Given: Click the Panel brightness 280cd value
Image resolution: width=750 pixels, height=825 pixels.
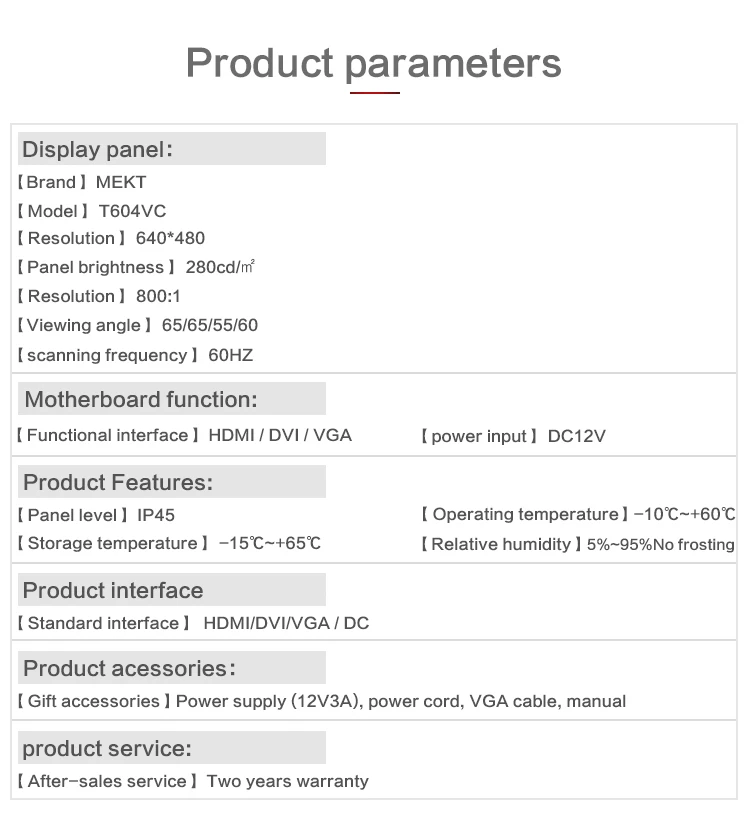Looking at the screenshot, I should [135, 267].
